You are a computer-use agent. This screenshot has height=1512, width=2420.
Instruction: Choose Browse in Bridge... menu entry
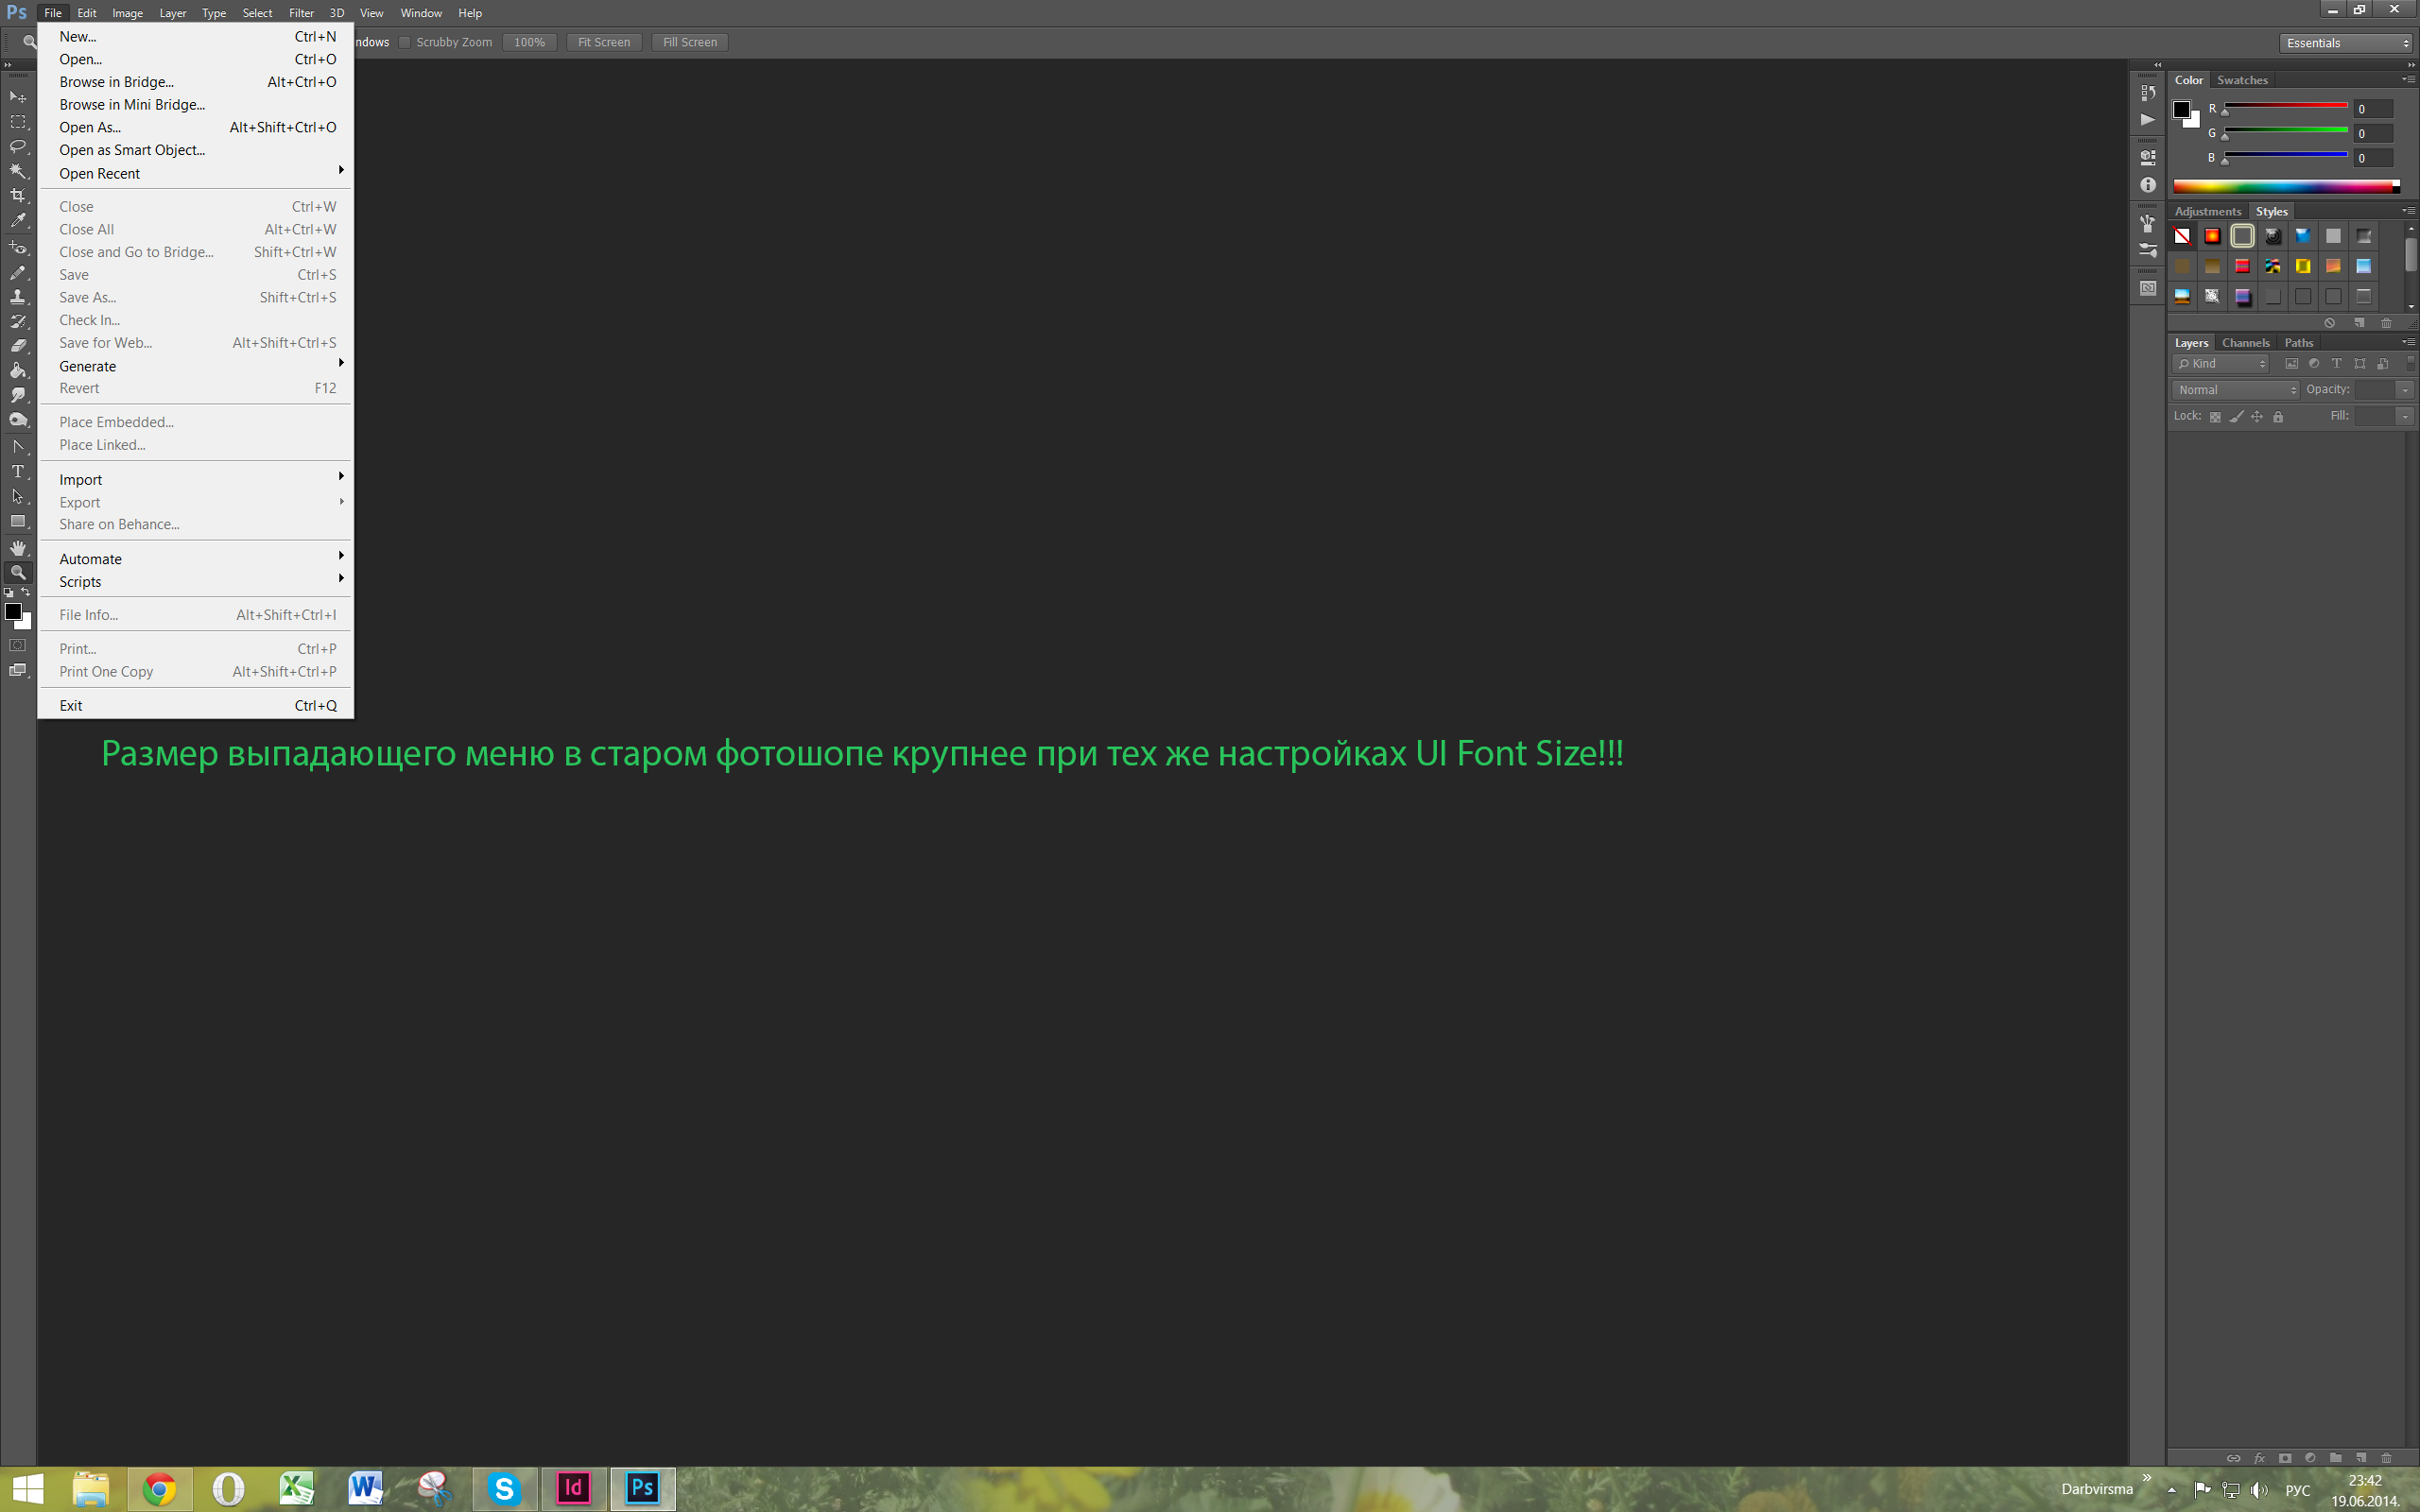(x=196, y=82)
